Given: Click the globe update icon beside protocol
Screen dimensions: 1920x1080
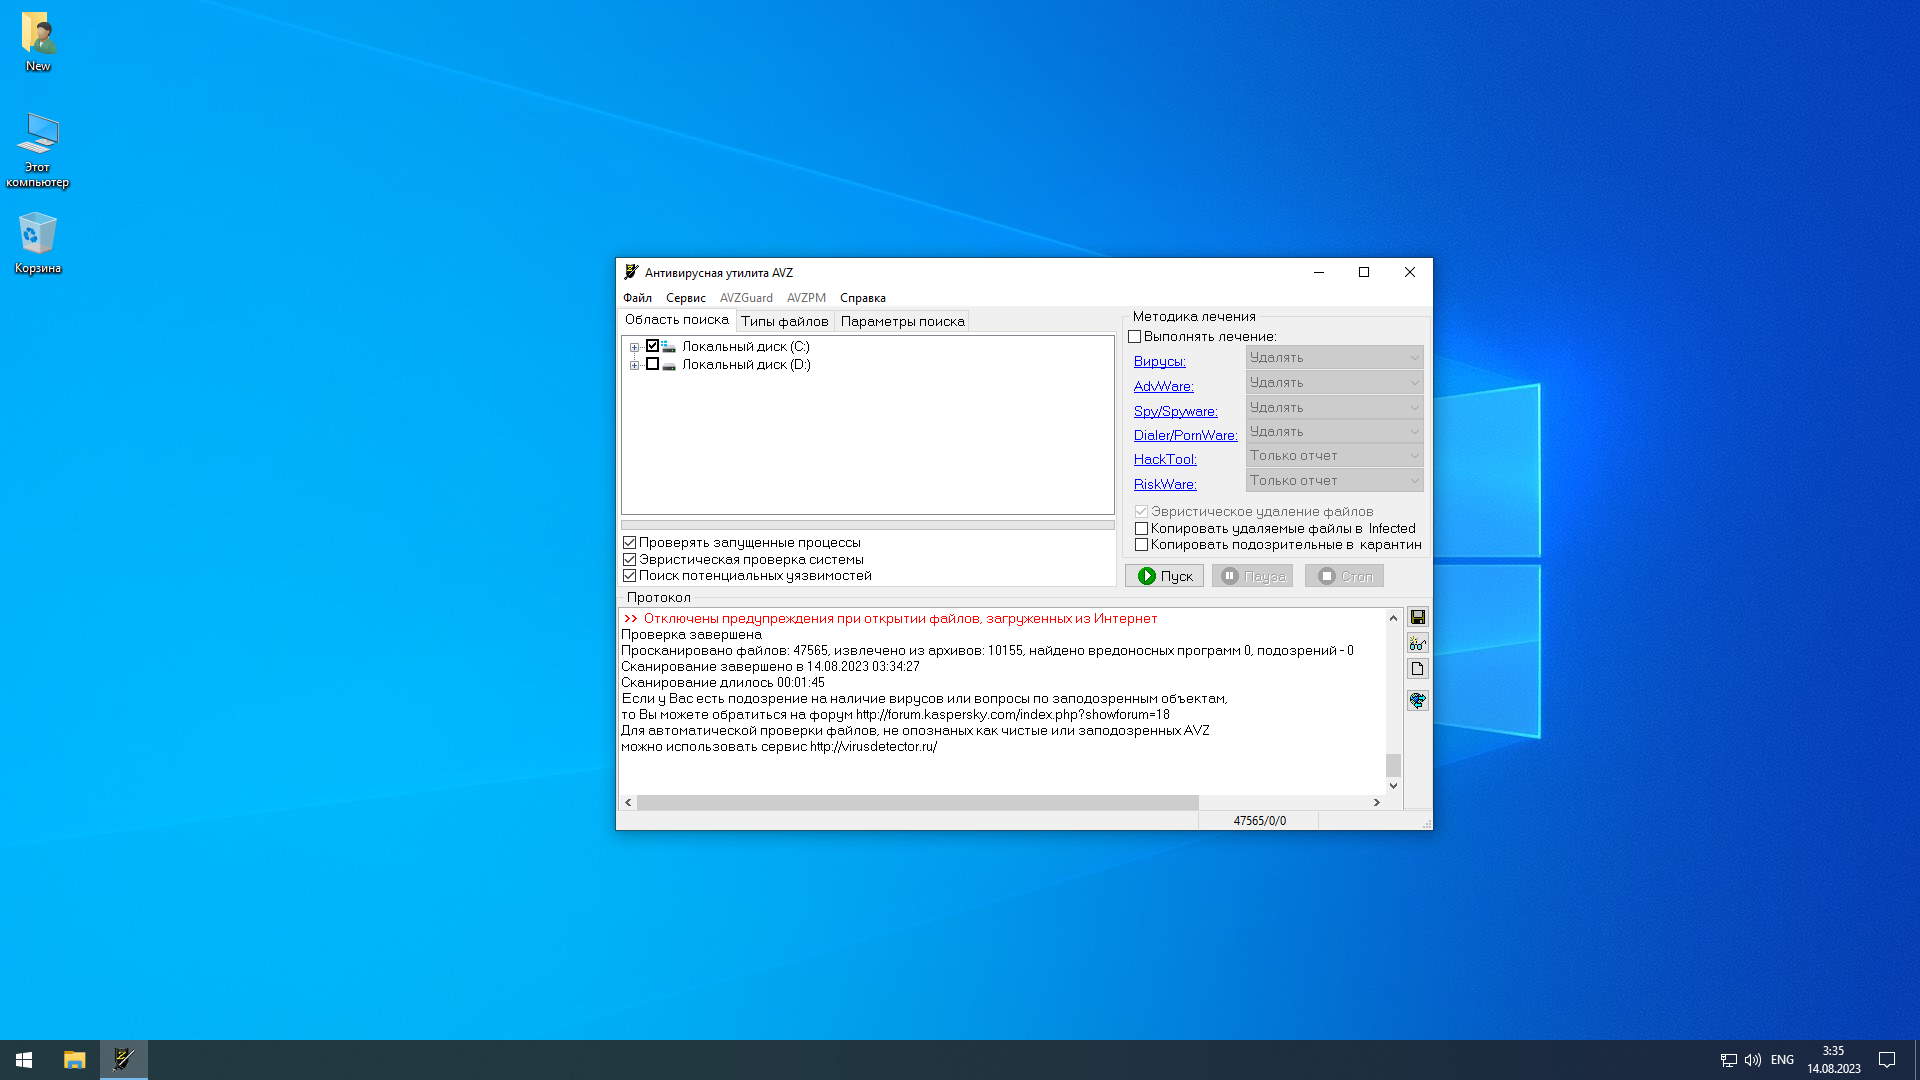Looking at the screenshot, I should coord(1417,700).
